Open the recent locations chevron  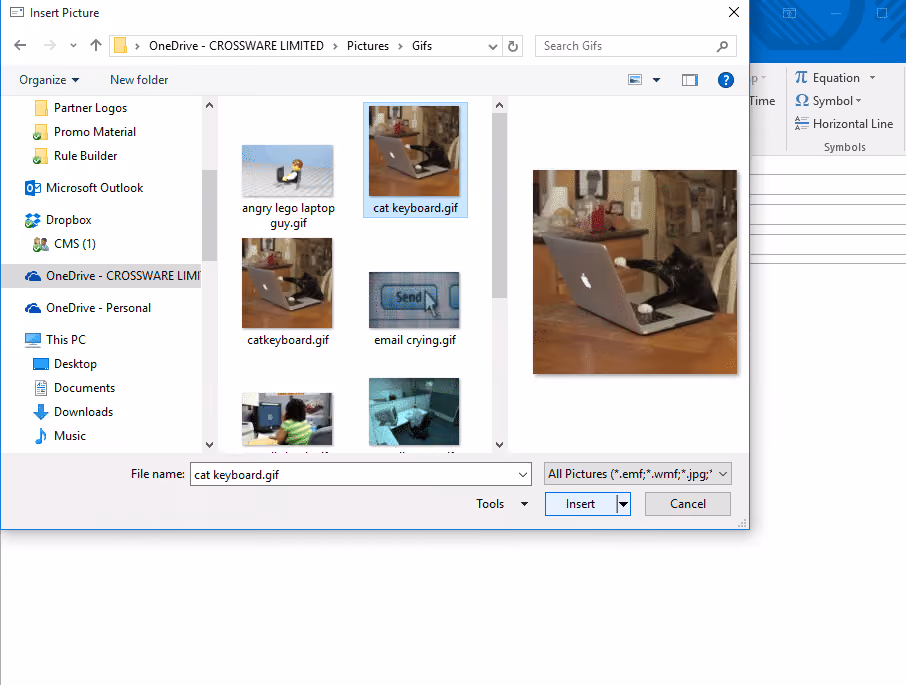pos(73,46)
